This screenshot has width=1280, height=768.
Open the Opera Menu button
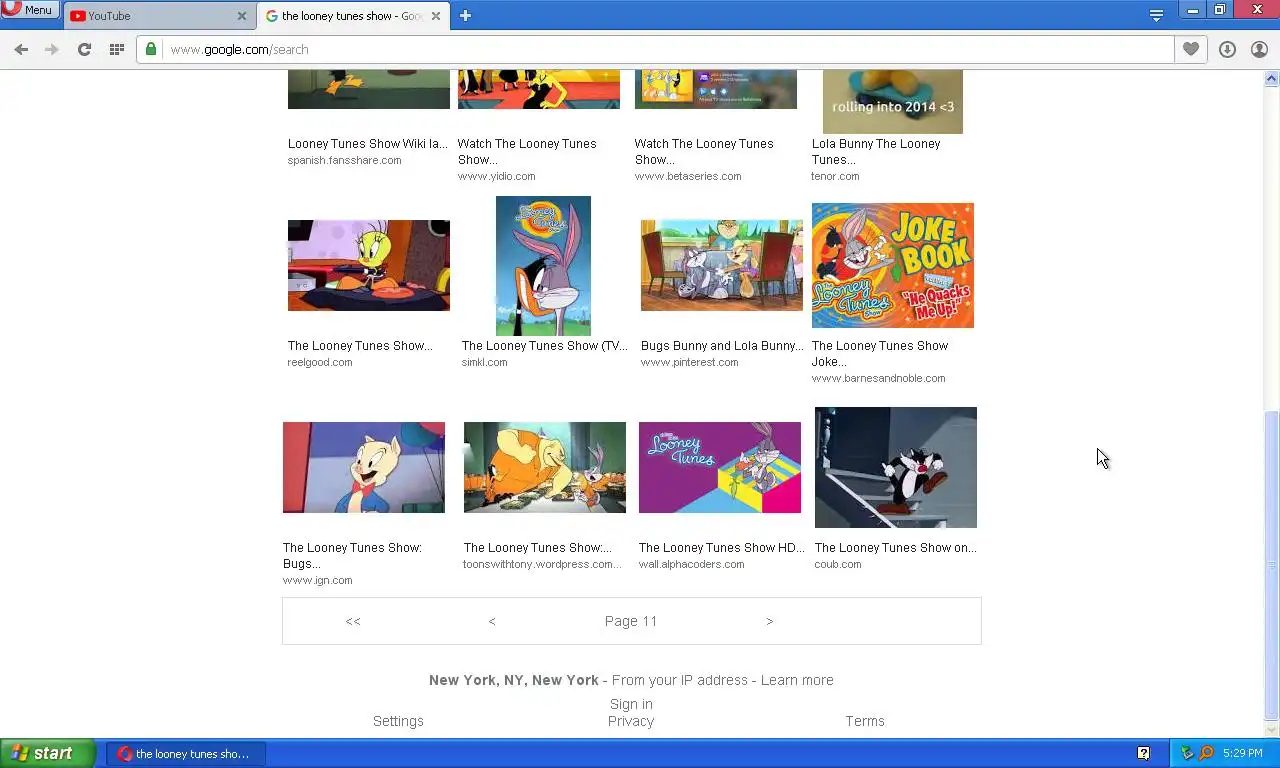[29, 10]
